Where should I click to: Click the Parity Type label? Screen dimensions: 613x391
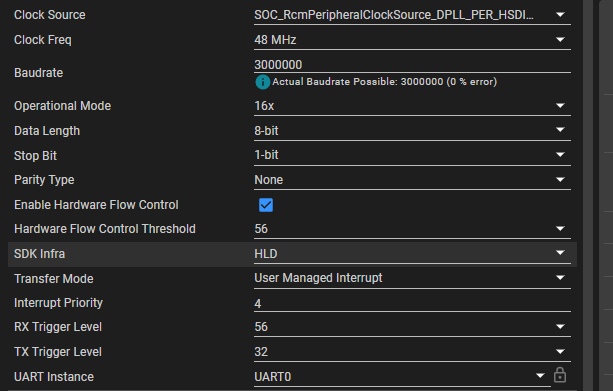pyautogui.click(x=44, y=180)
